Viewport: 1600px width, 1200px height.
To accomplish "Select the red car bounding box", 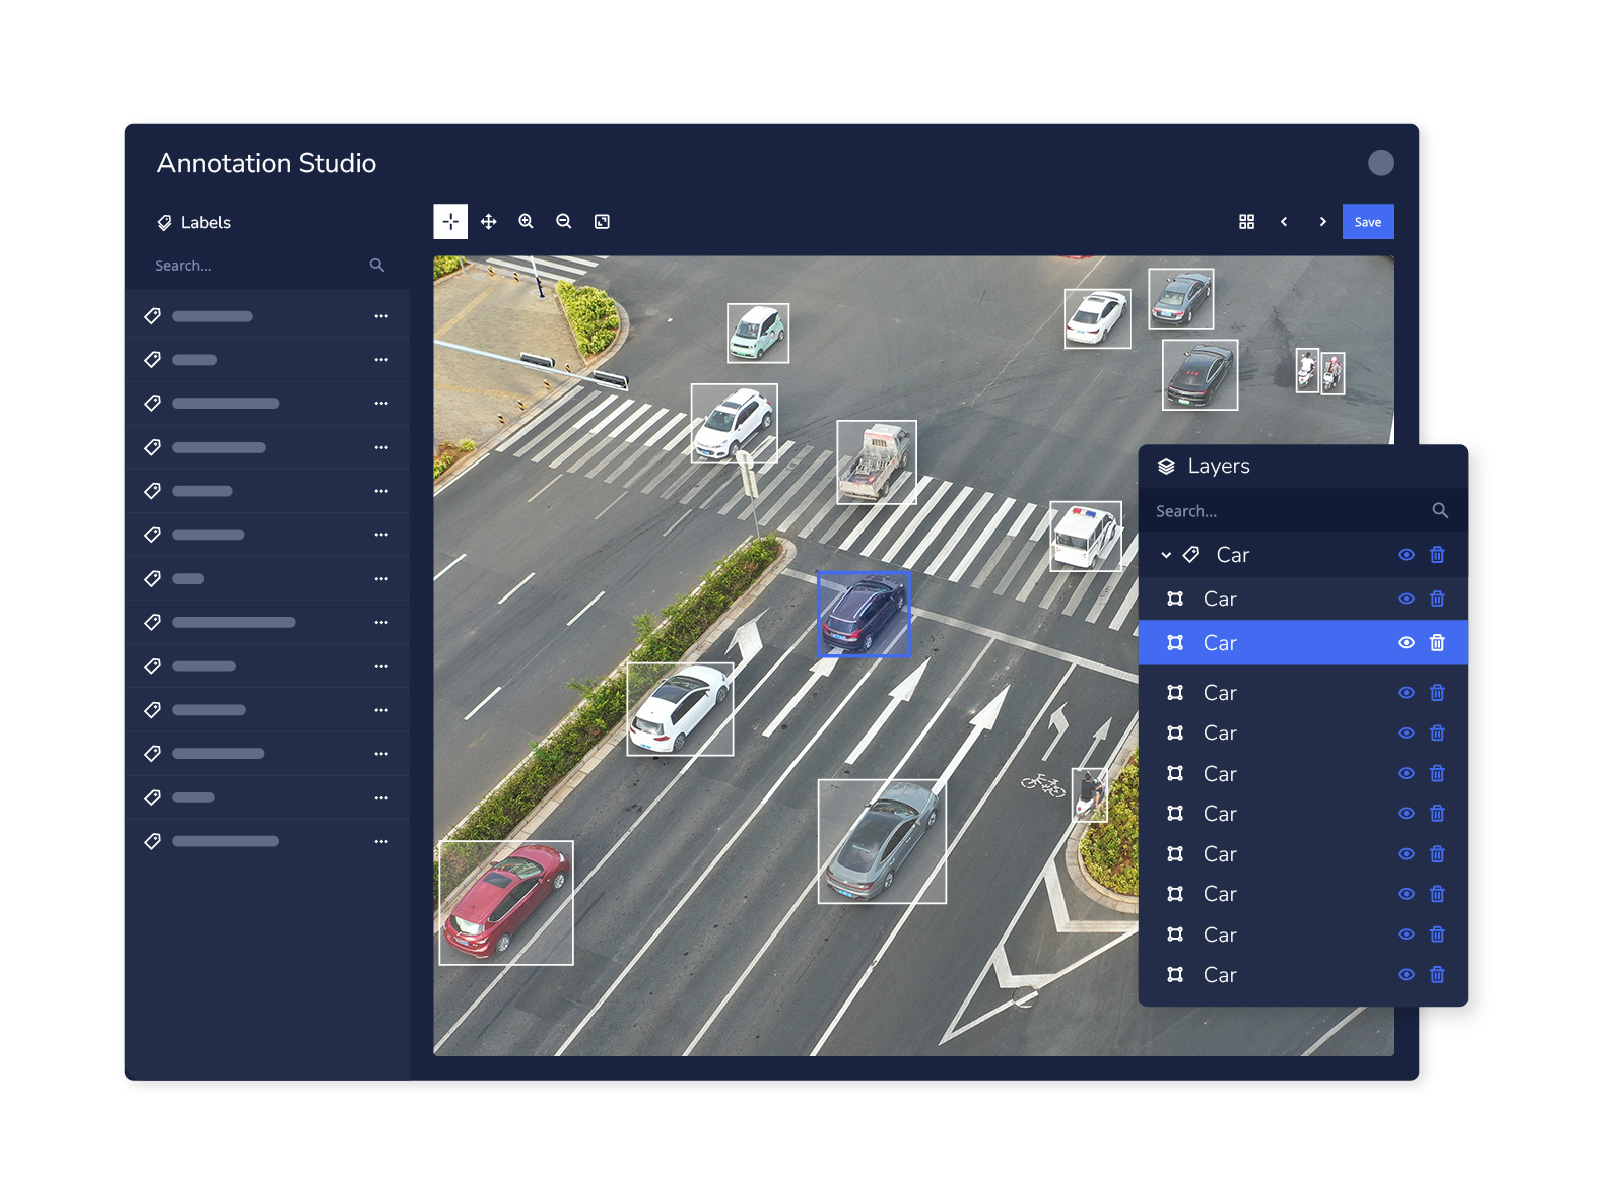I will [505, 902].
